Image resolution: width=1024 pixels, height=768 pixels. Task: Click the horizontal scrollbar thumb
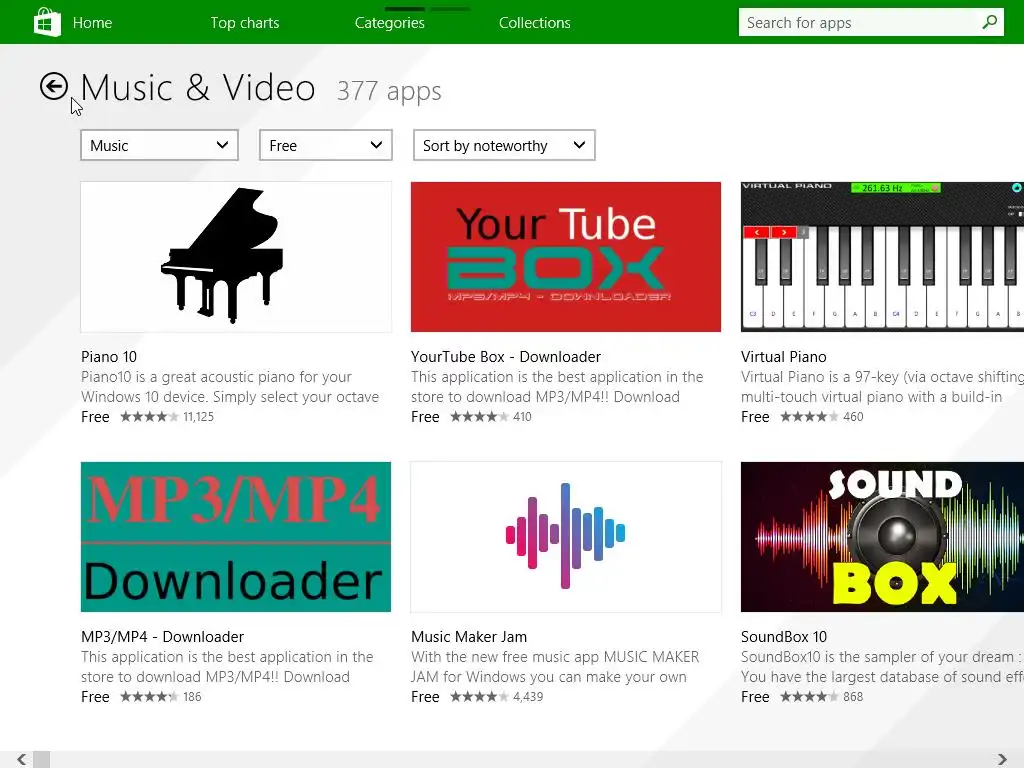(41, 760)
